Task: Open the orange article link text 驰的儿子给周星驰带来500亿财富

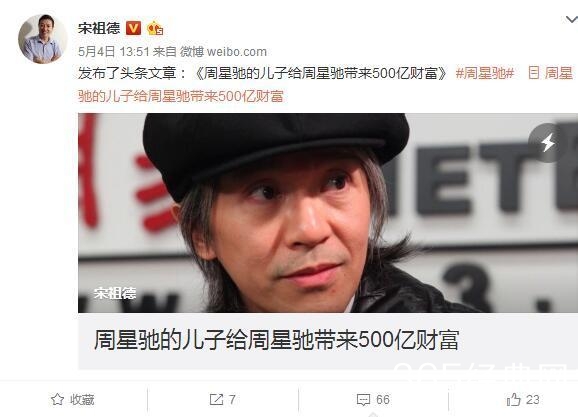Action: click(x=181, y=96)
